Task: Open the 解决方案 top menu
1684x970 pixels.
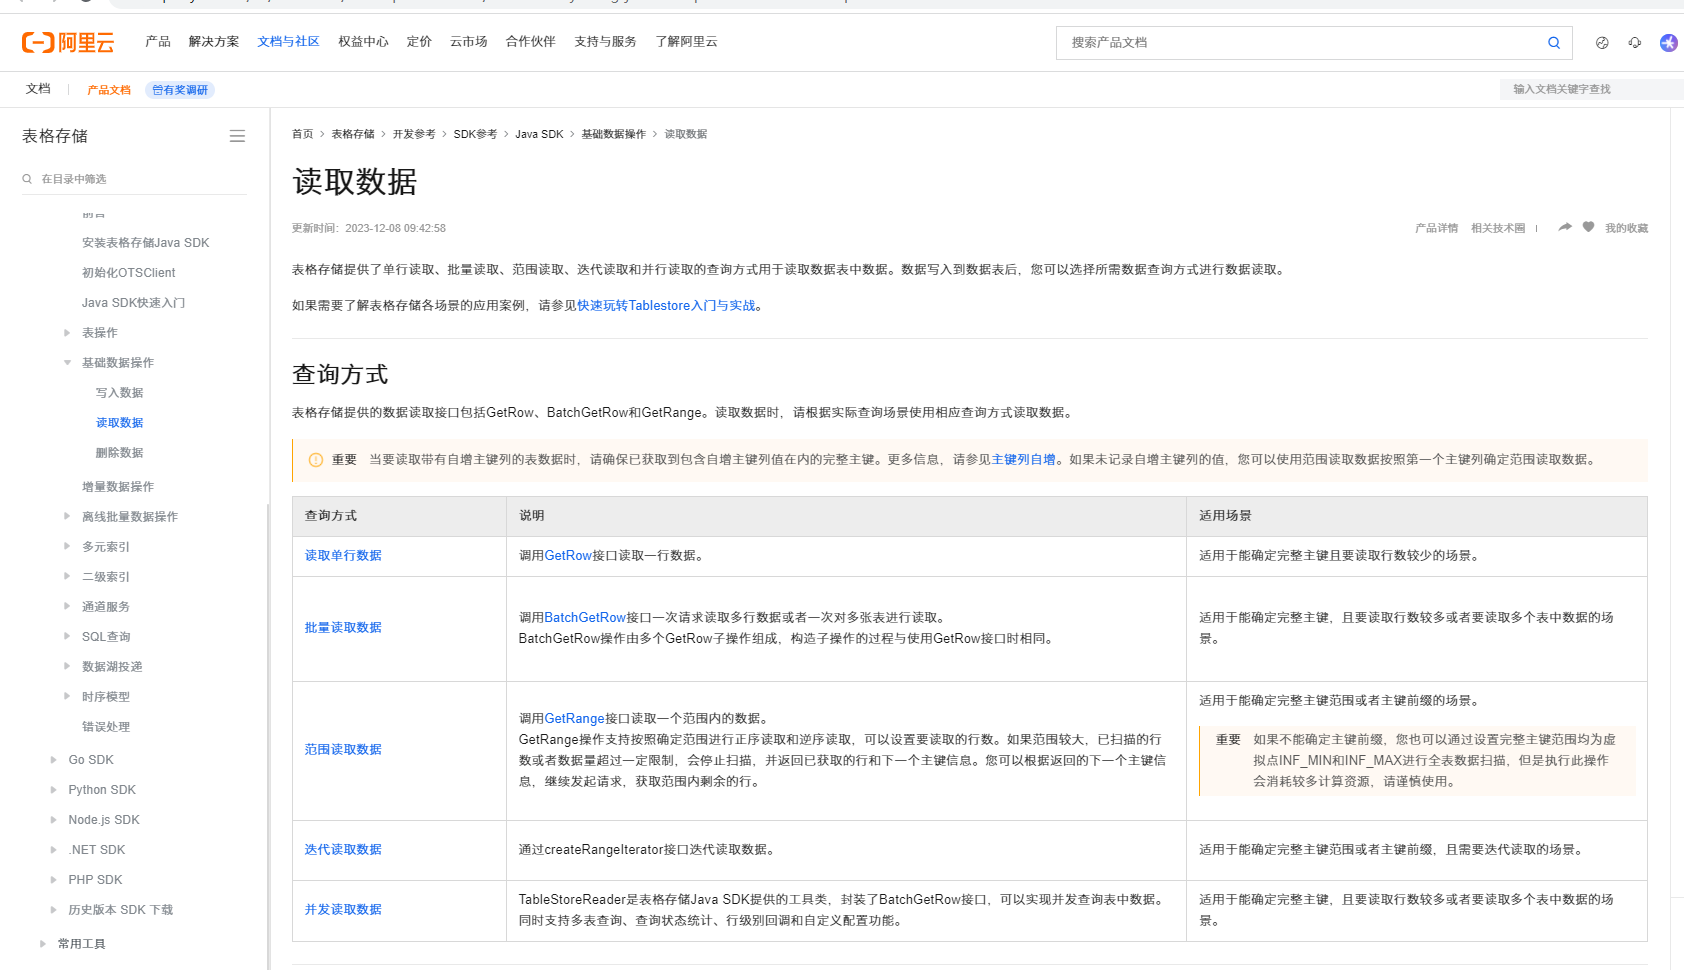Action: point(214,42)
